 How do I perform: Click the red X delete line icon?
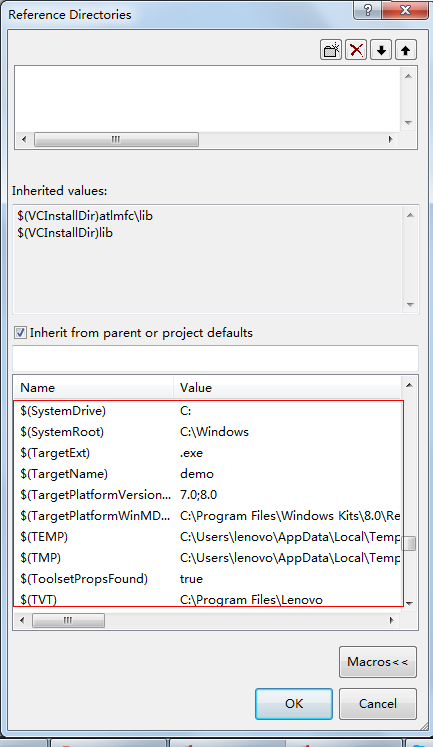(x=356, y=50)
